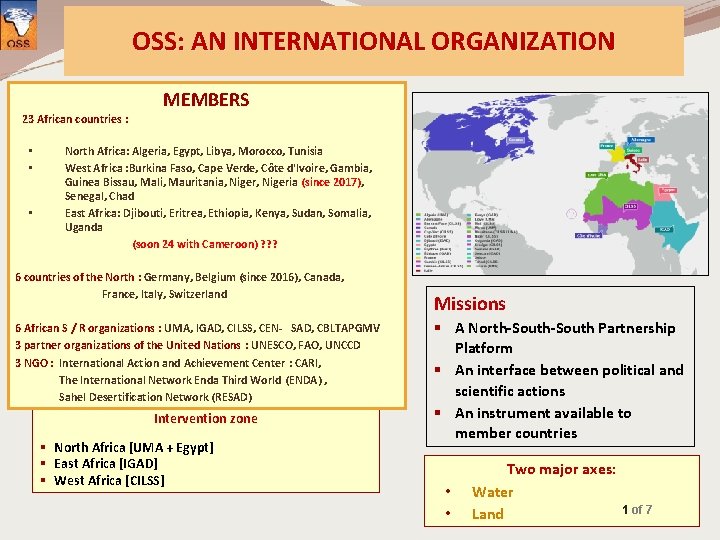Viewport: 720px width, 540px height.
Task: Click "An instrument available to member countries"
Action: coord(543,423)
